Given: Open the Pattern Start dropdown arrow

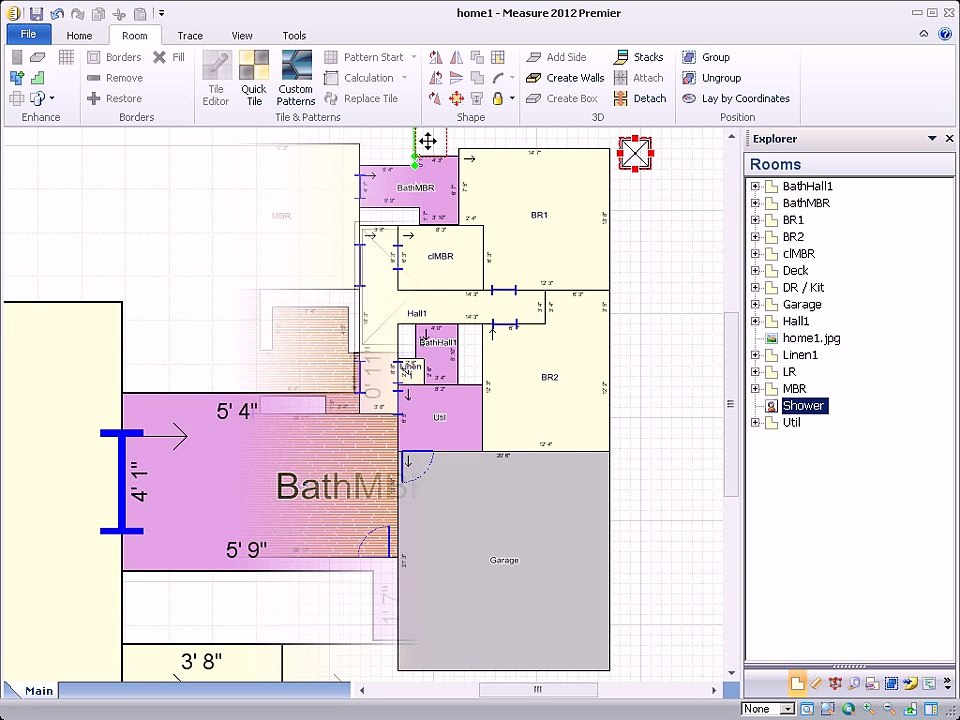Looking at the screenshot, I should click(414, 57).
